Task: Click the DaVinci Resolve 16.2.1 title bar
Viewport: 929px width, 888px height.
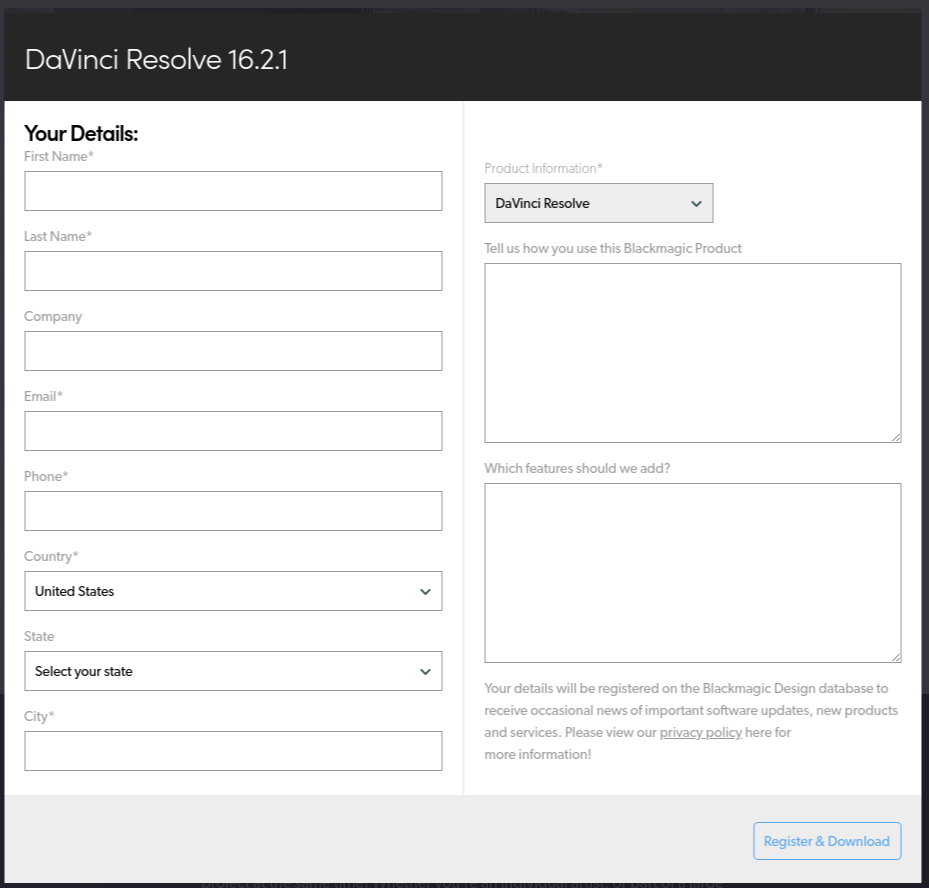Action: (x=155, y=59)
